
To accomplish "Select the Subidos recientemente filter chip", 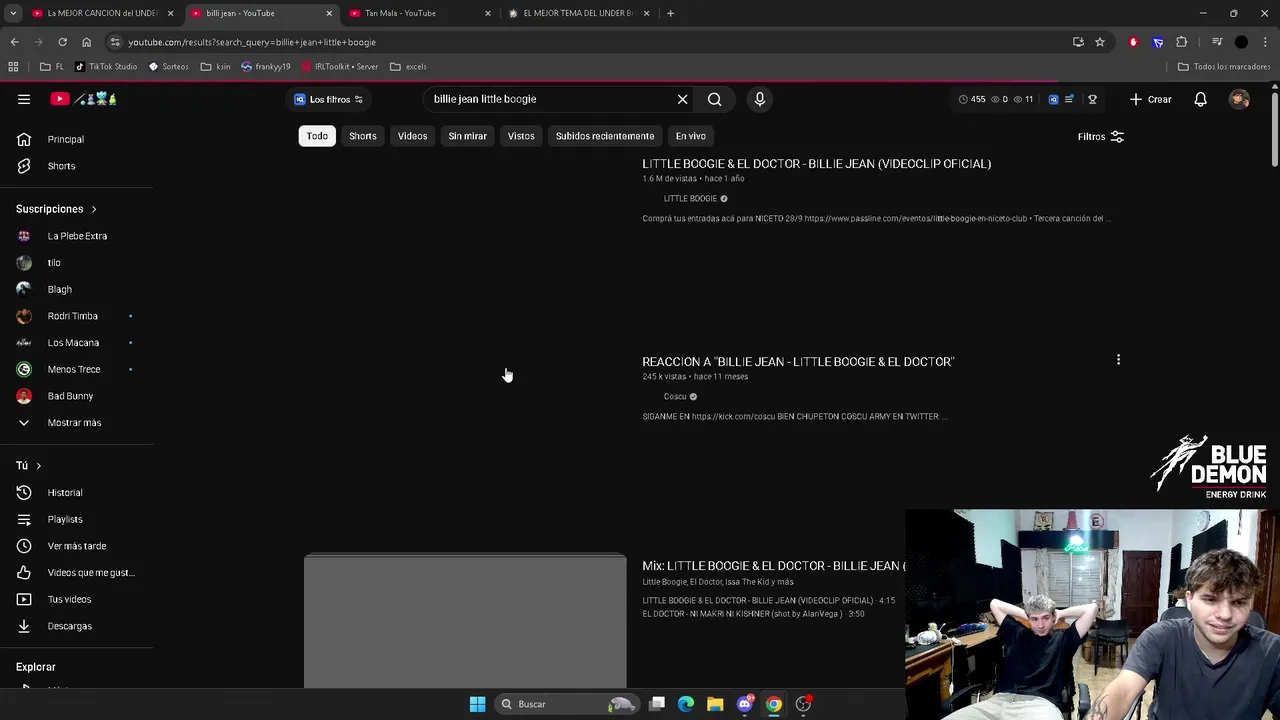I will tap(605, 136).
